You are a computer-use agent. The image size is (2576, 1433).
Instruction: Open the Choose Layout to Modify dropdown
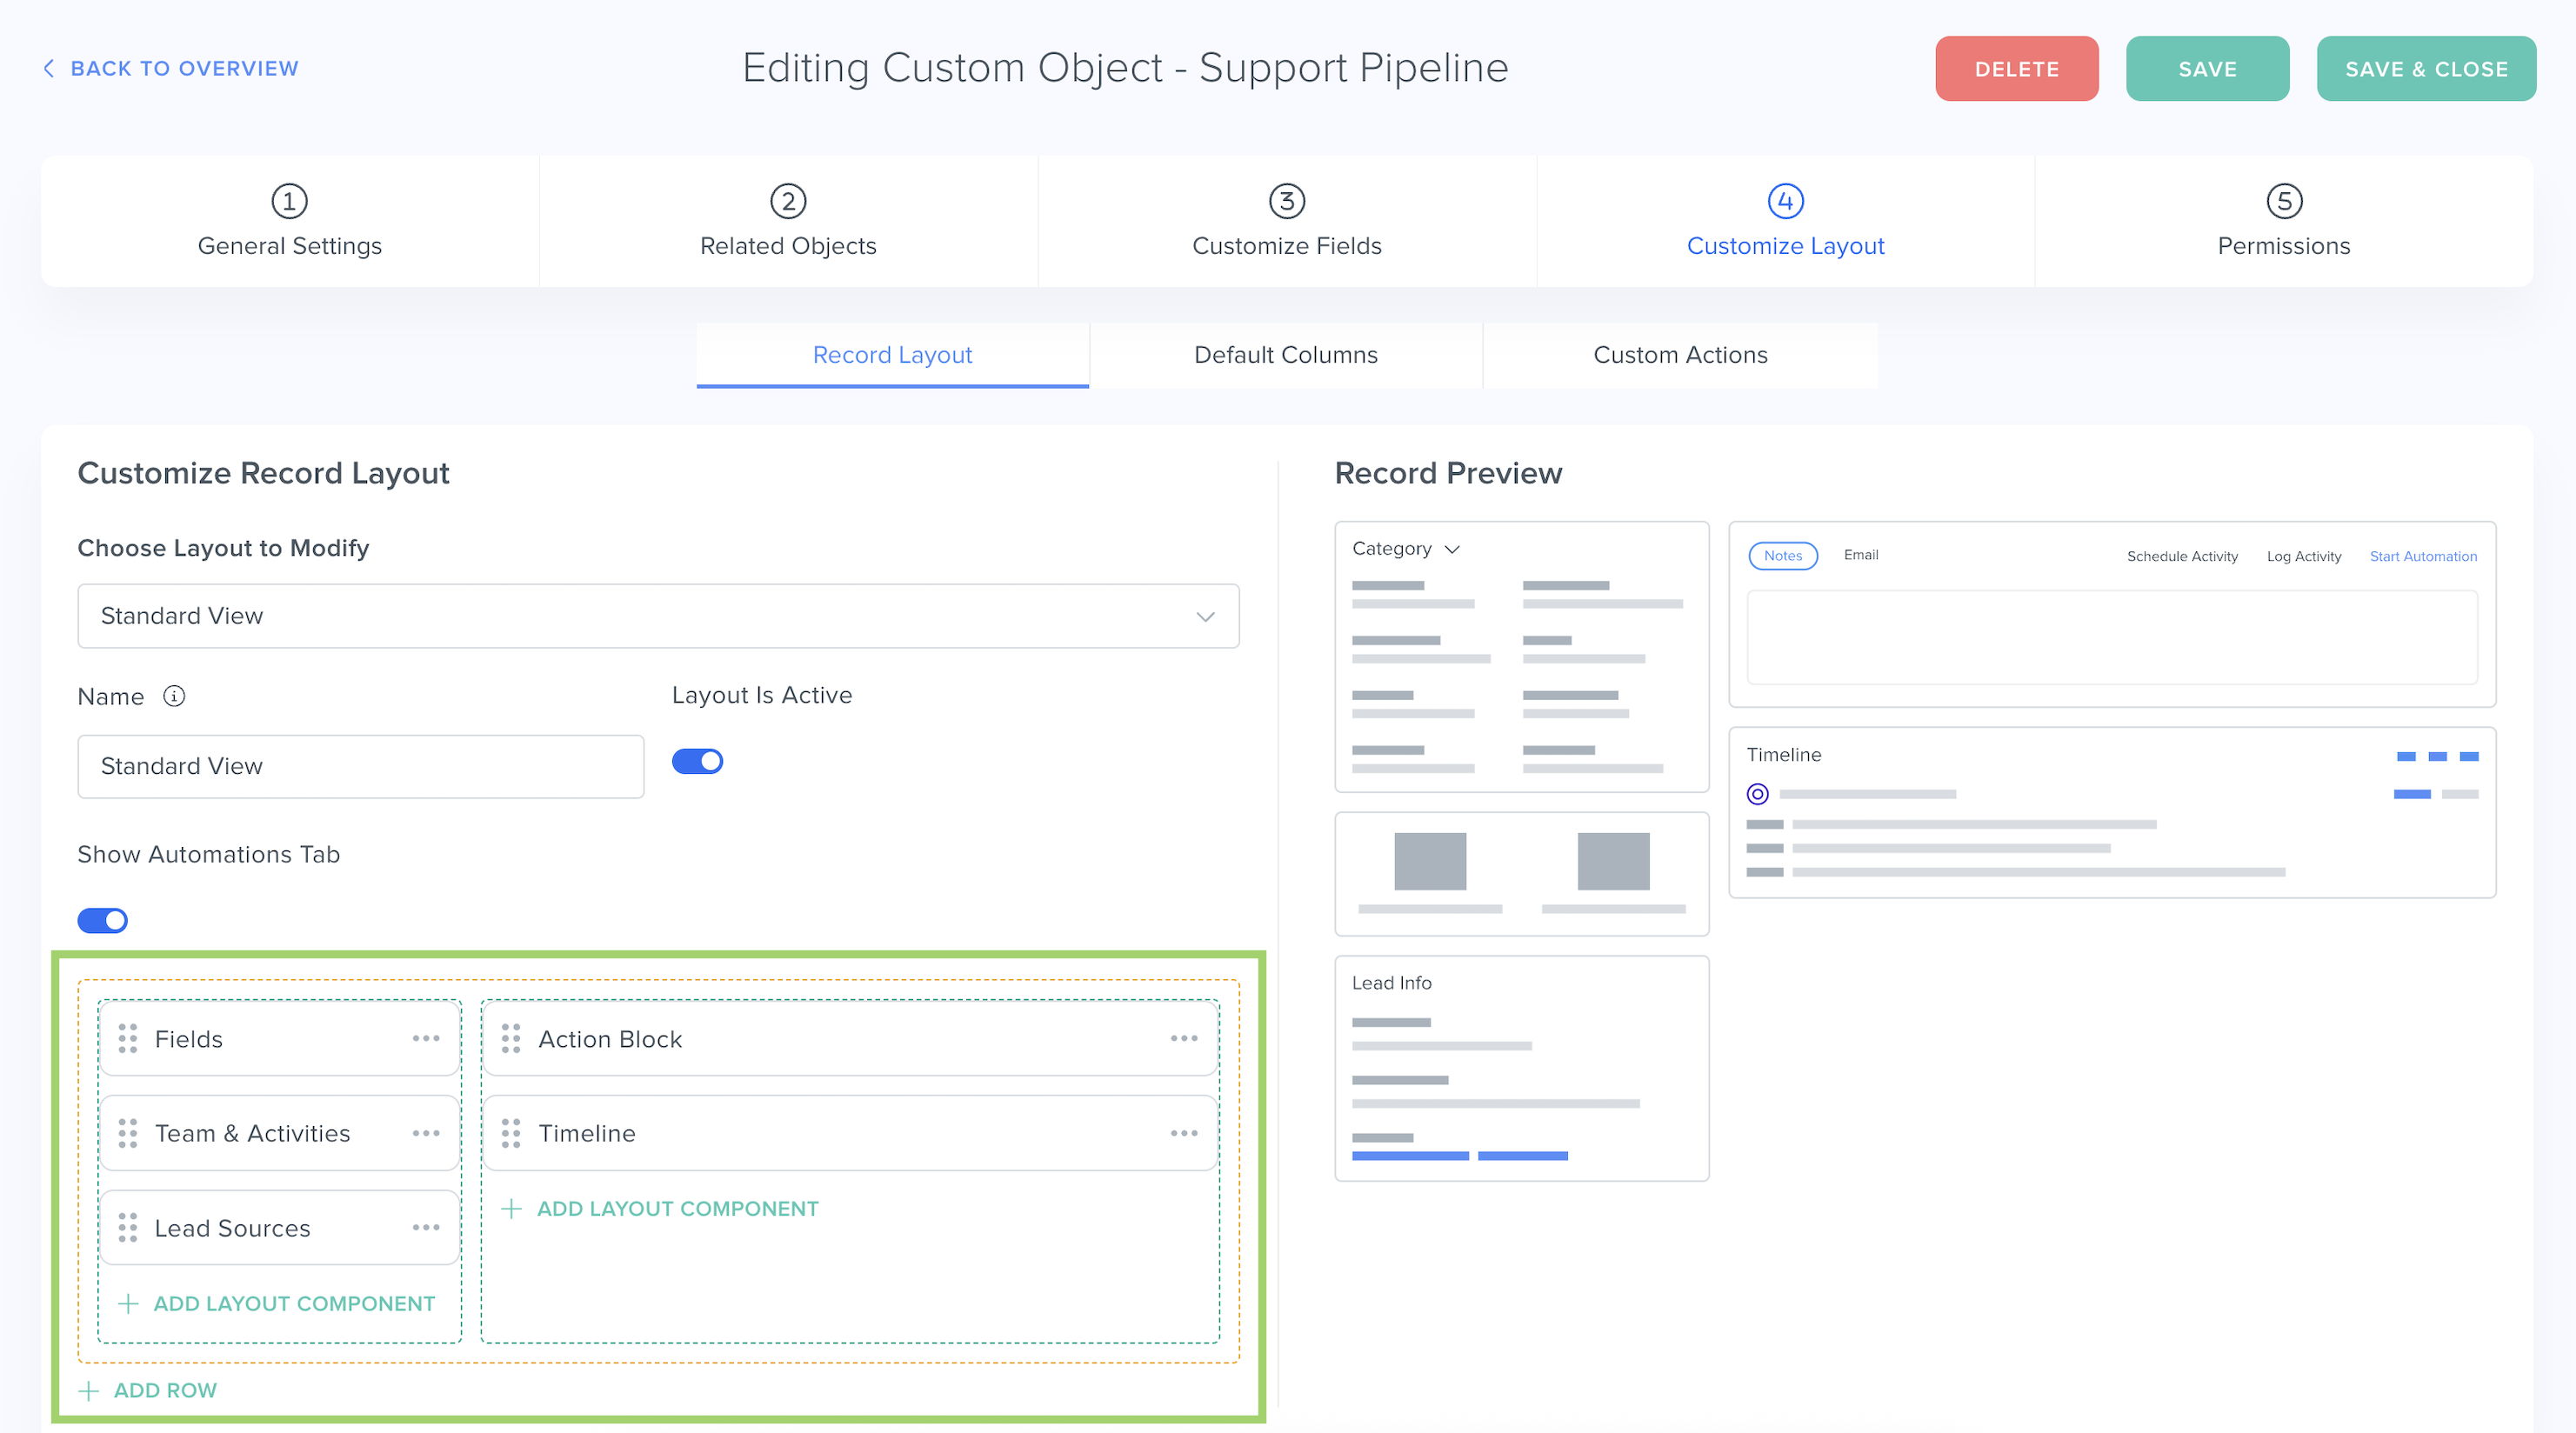pos(658,616)
